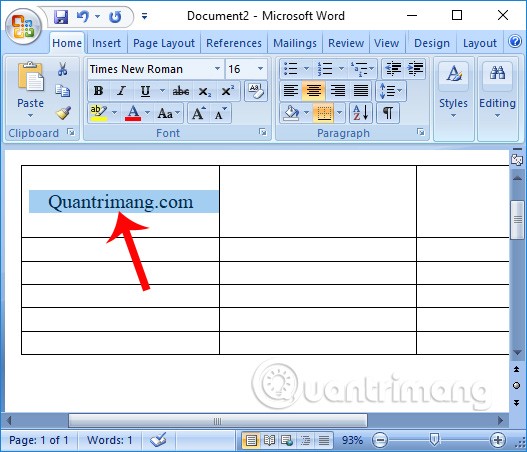Click zoom slider handle
Image resolution: width=527 pixels, height=452 pixels.
tap(434, 439)
